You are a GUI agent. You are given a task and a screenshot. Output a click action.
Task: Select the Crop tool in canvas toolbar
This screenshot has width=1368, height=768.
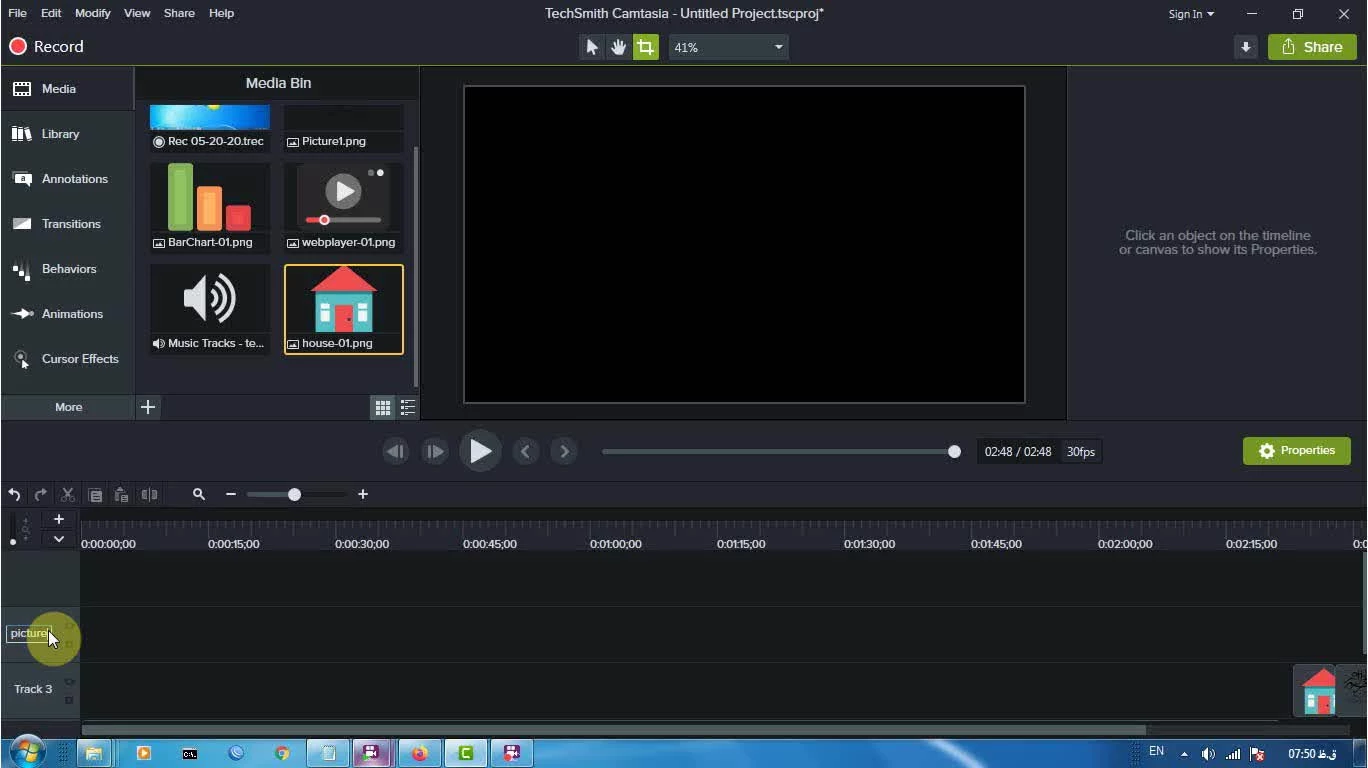coord(646,47)
